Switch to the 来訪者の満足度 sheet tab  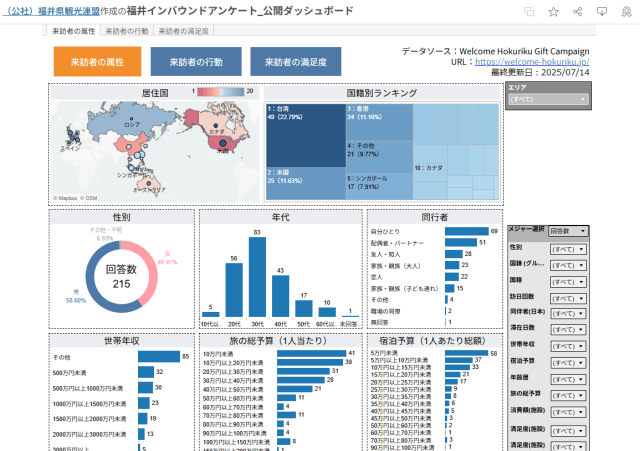coord(187,32)
